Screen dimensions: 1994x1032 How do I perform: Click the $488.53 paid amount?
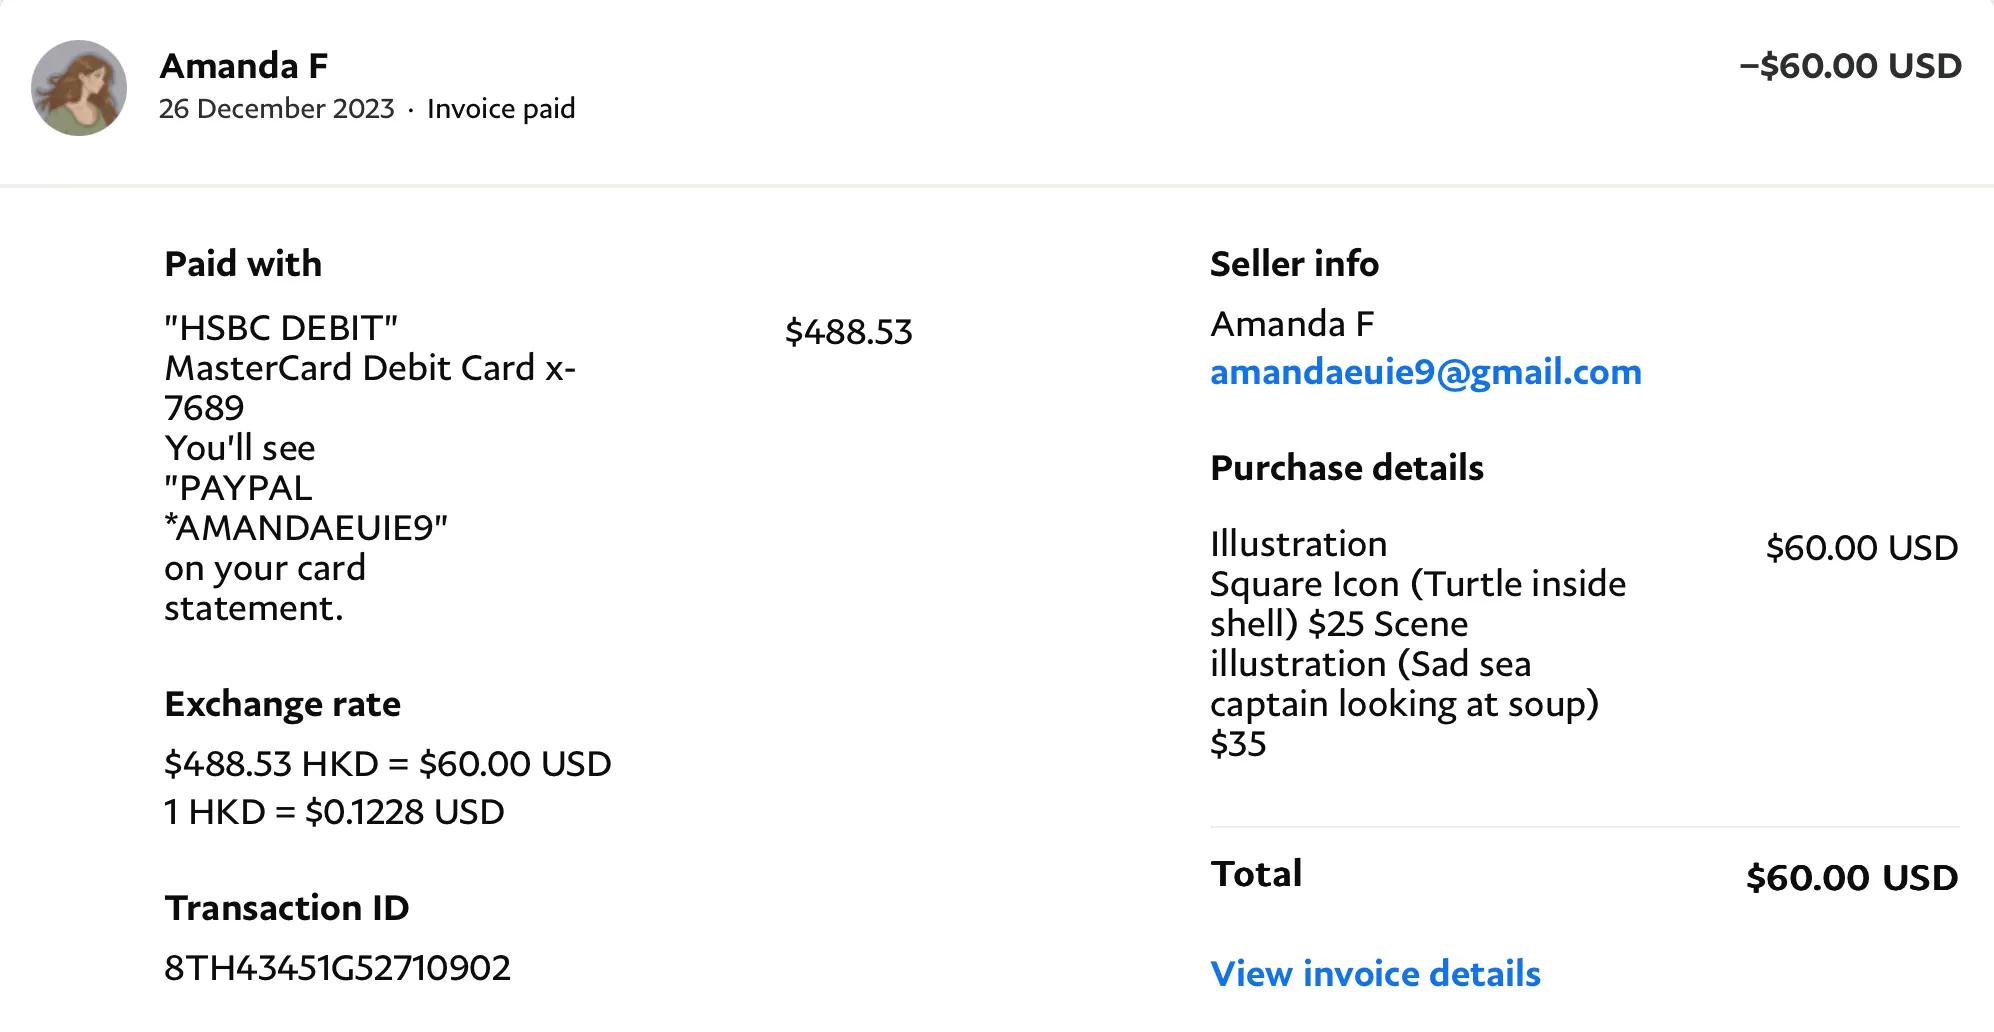coord(848,332)
